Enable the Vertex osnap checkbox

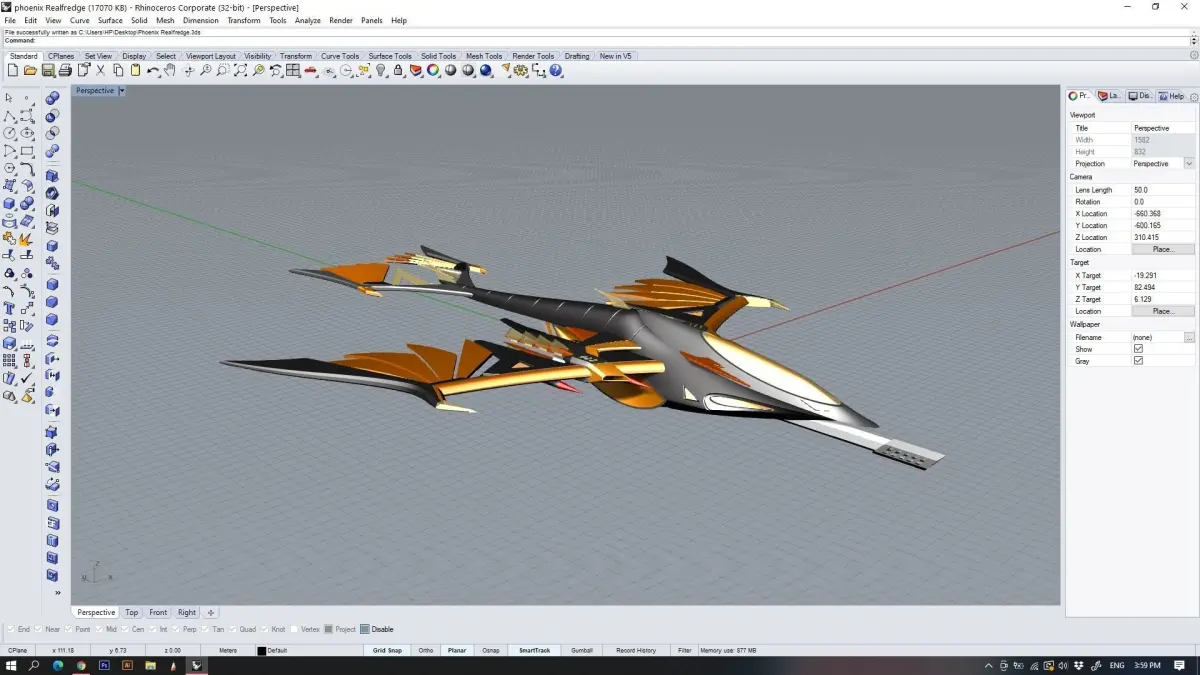click(x=294, y=629)
